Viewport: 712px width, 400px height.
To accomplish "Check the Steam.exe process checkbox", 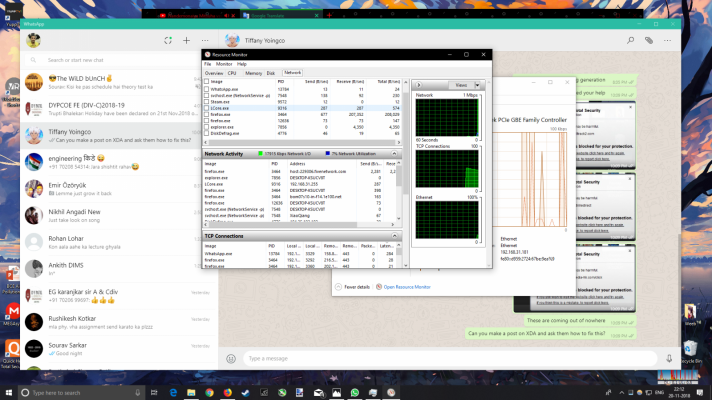I will pyautogui.click(x=207, y=102).
